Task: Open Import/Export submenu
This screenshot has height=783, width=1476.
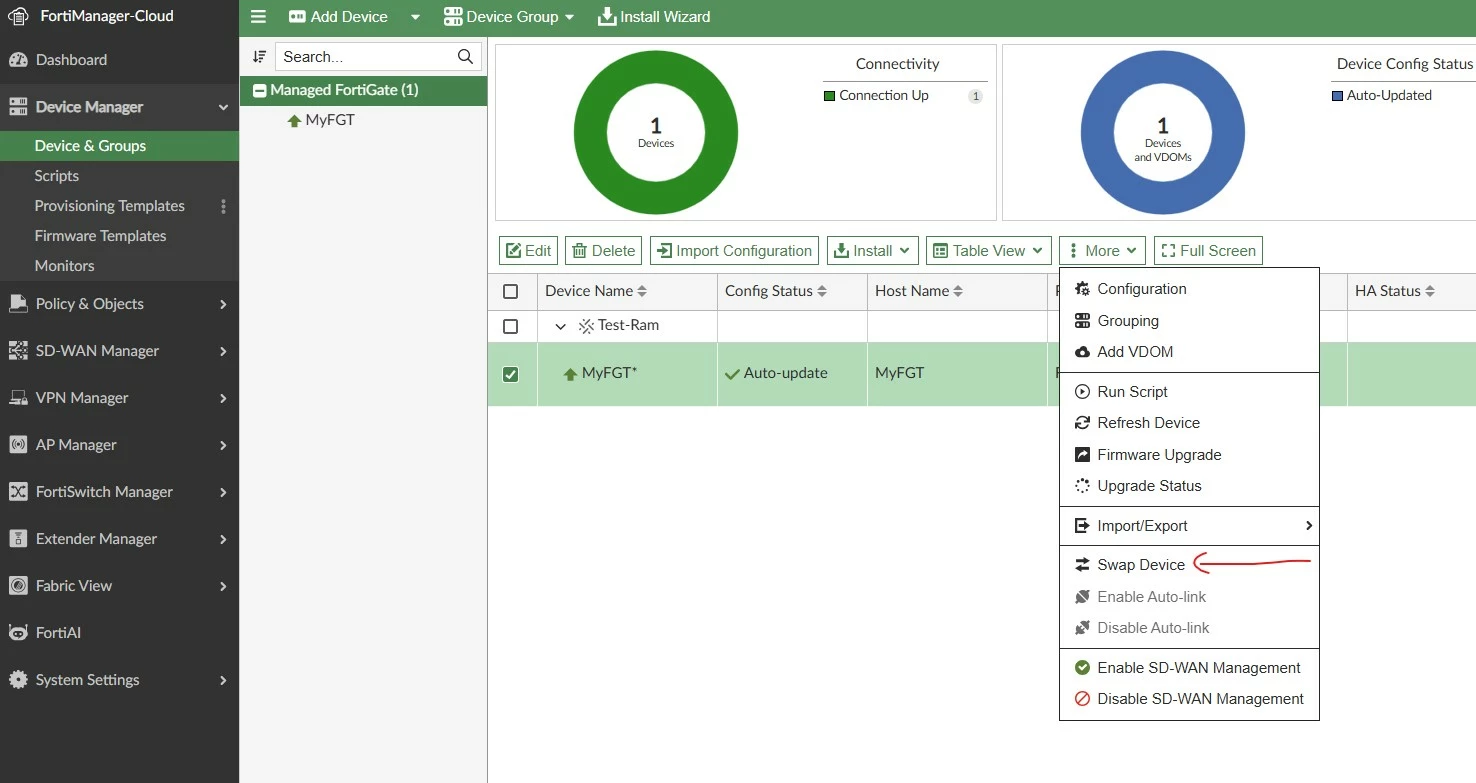Action: (x=1189, y=526)
